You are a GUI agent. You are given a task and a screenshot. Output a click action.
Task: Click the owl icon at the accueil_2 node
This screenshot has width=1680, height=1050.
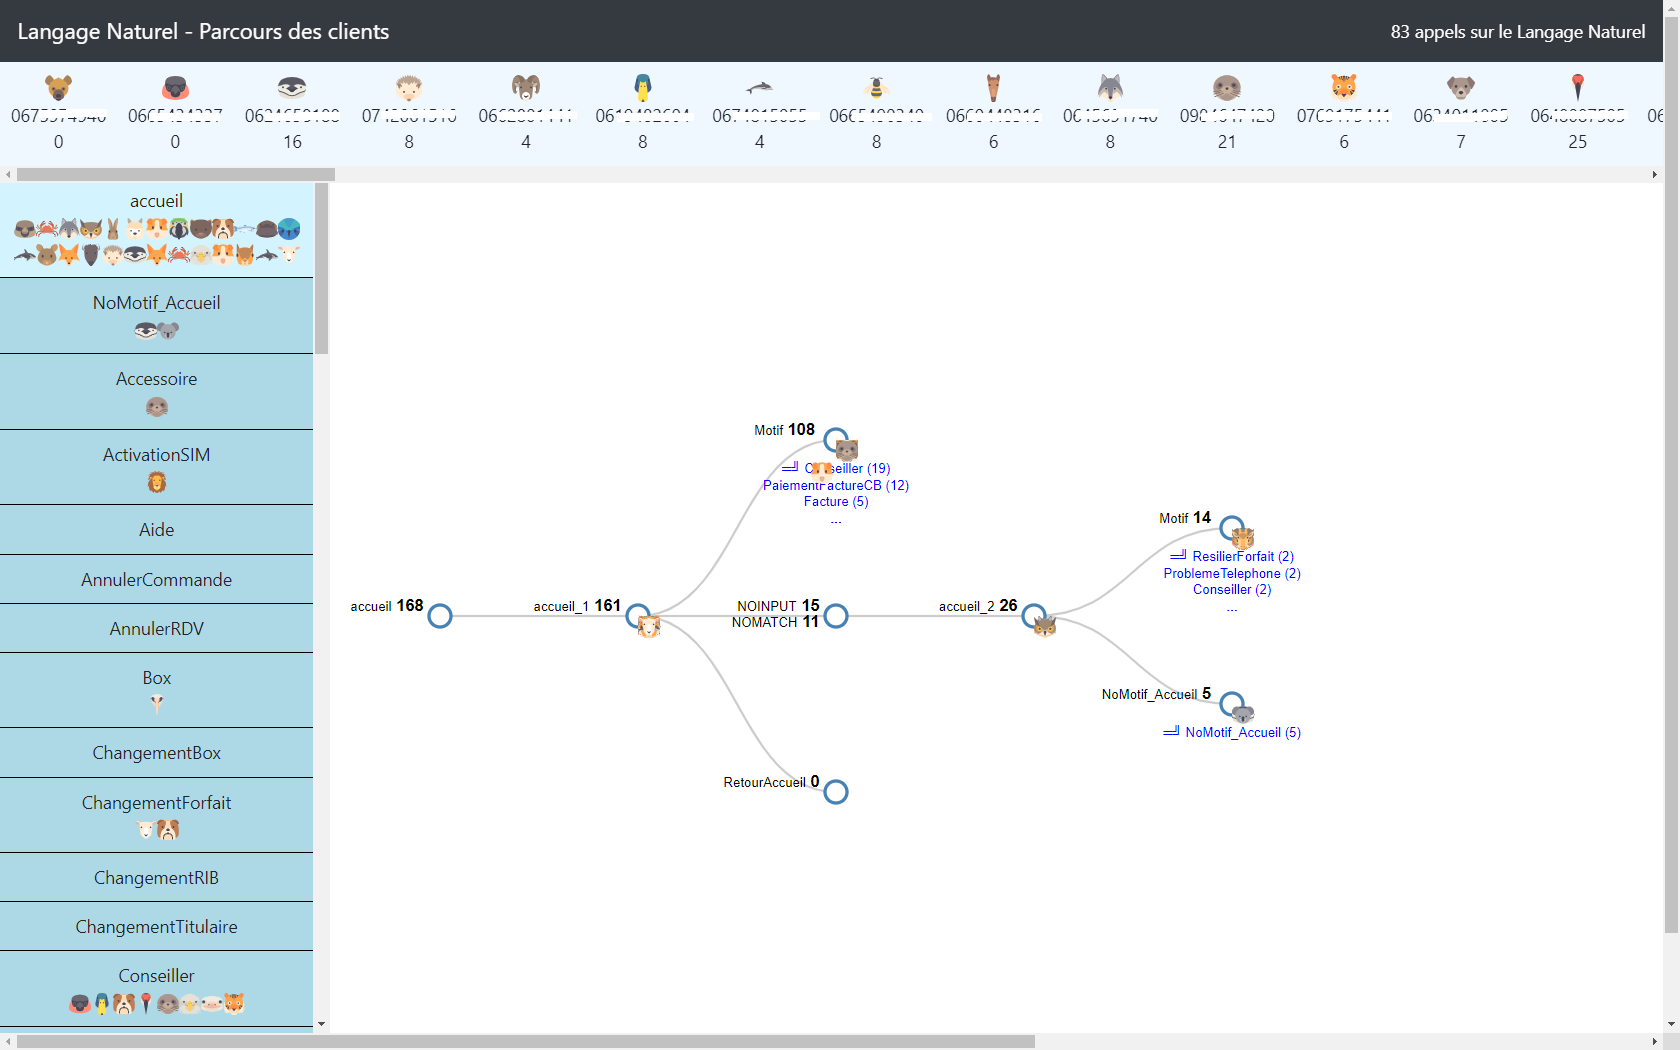(x=1045, y=626)
